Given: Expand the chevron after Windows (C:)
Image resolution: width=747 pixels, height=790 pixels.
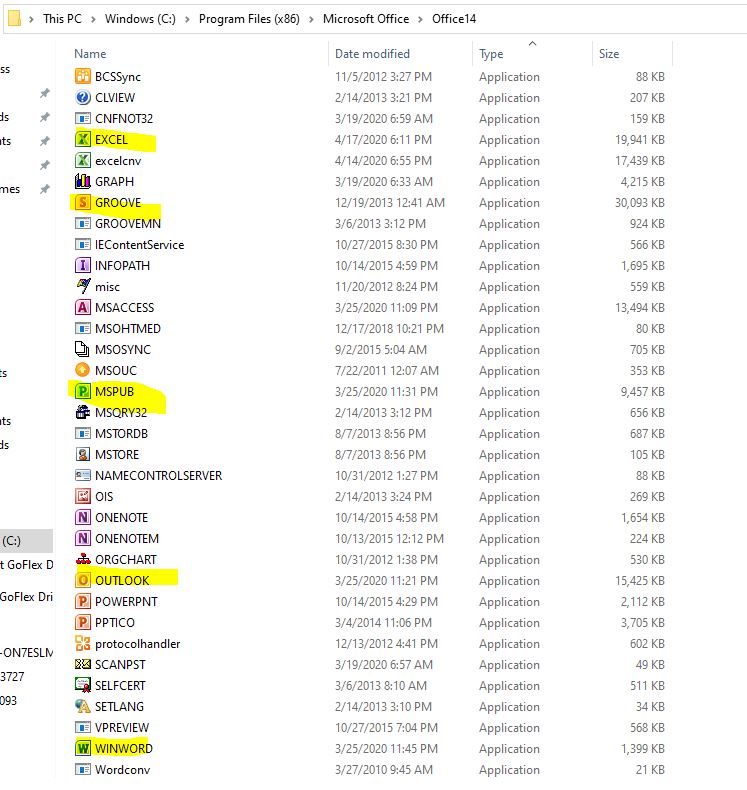Looking at the screenshot, I should click(x=187, y=19).
